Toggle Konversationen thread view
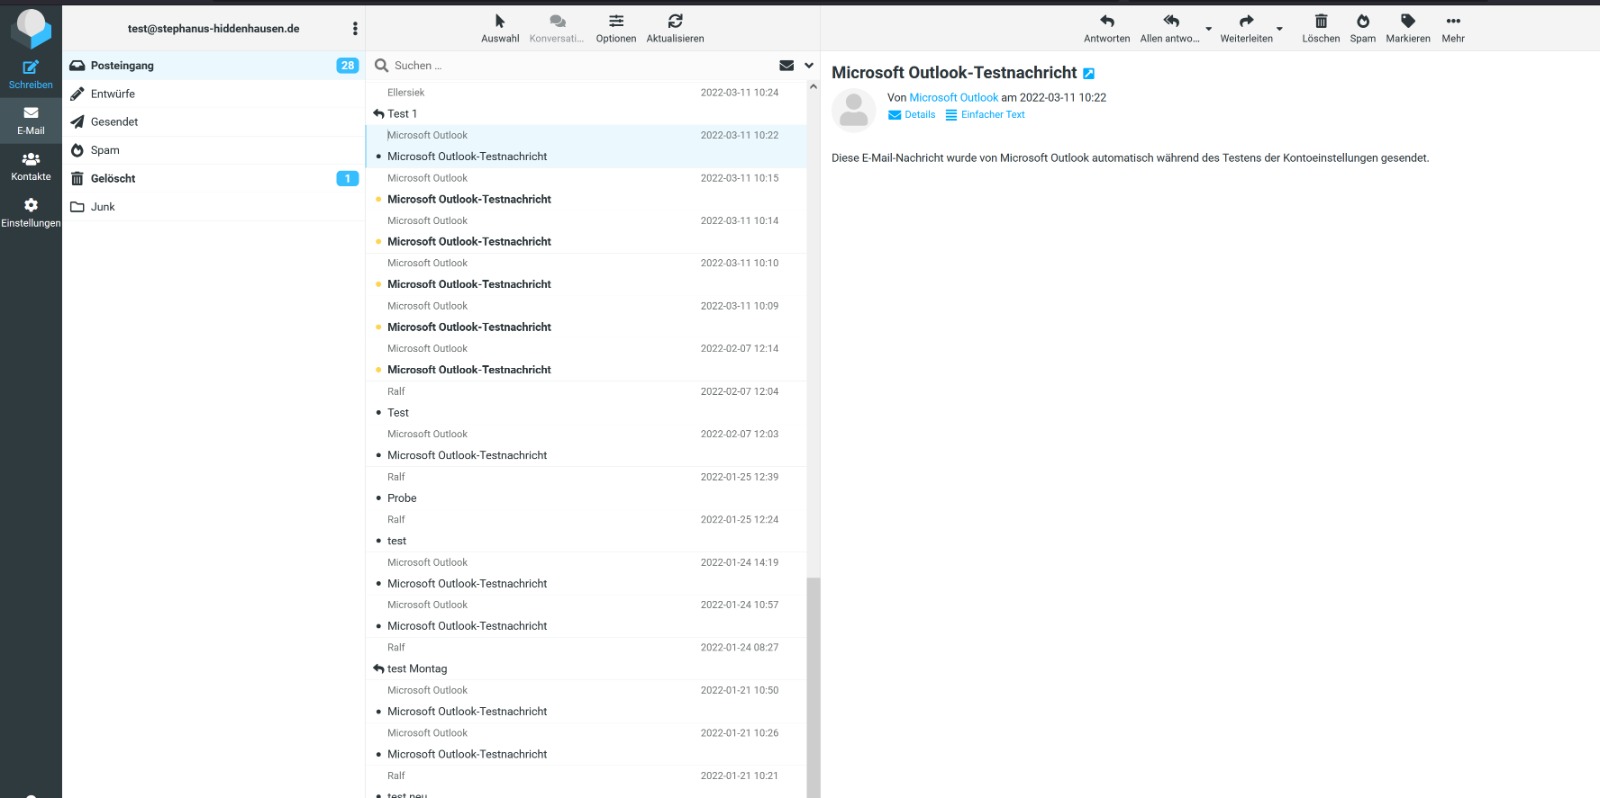The image size is (1600, 798). pyautogui.click(x=557, y=28)
